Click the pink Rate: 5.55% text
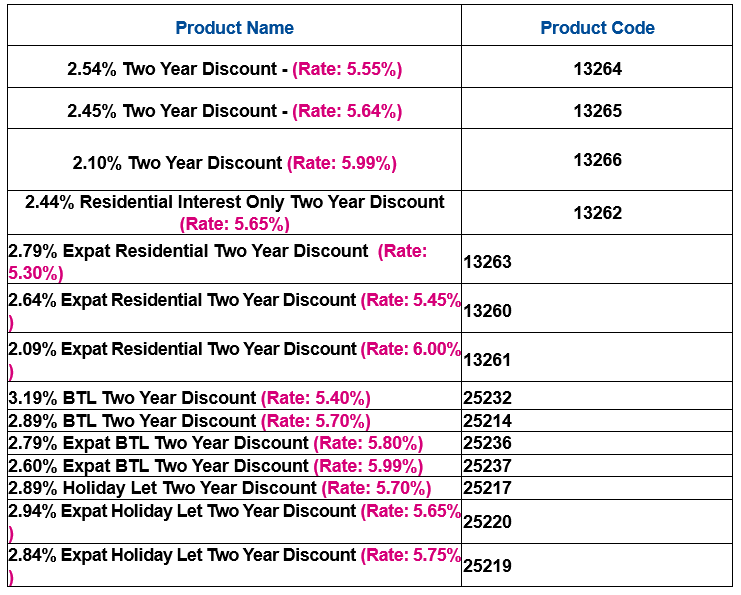The image size is (741, 595). point(347,70)
